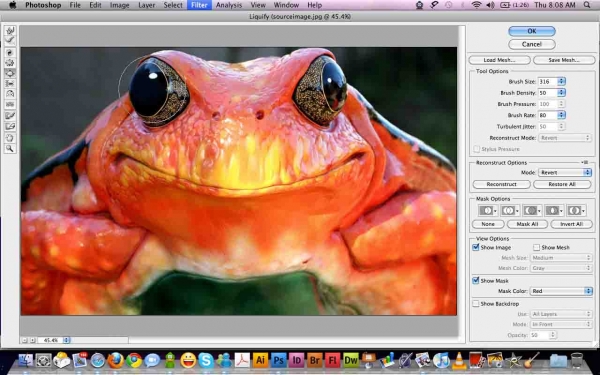Open the Edit menu

tap(95, 5)
